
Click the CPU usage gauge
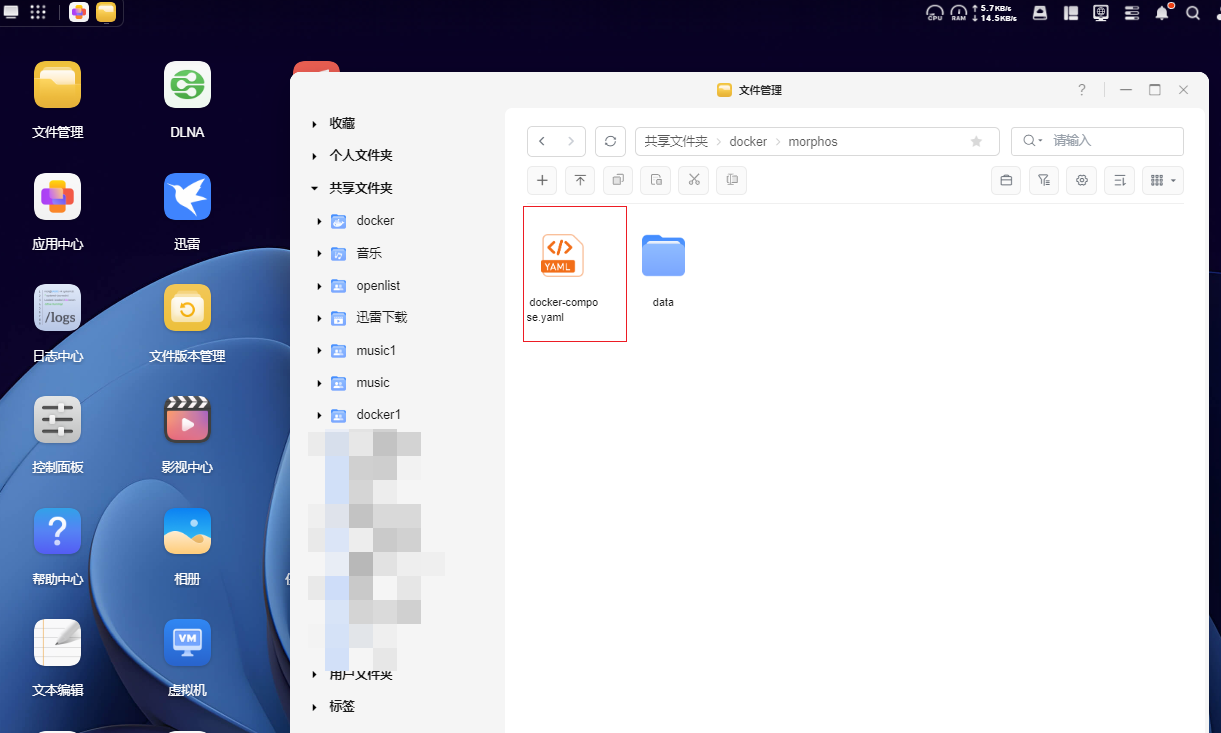(x=935, y=13)
